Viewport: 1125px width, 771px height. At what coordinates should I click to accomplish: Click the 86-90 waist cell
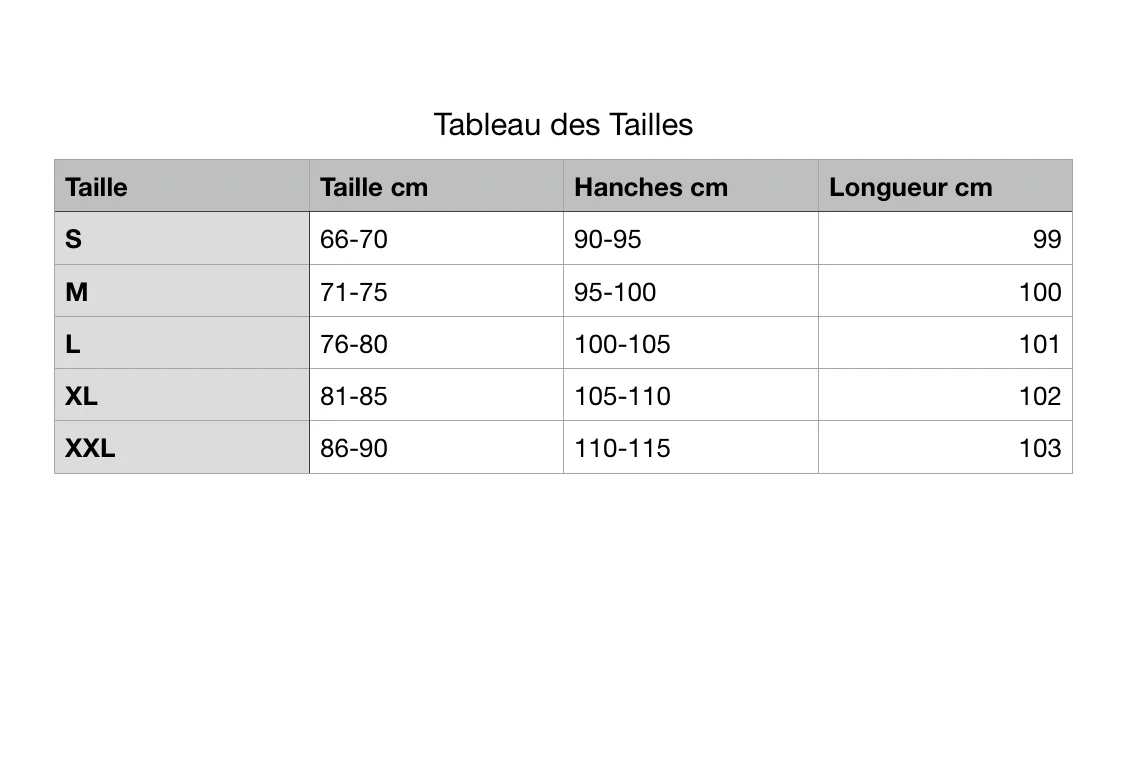pos(353,448)
